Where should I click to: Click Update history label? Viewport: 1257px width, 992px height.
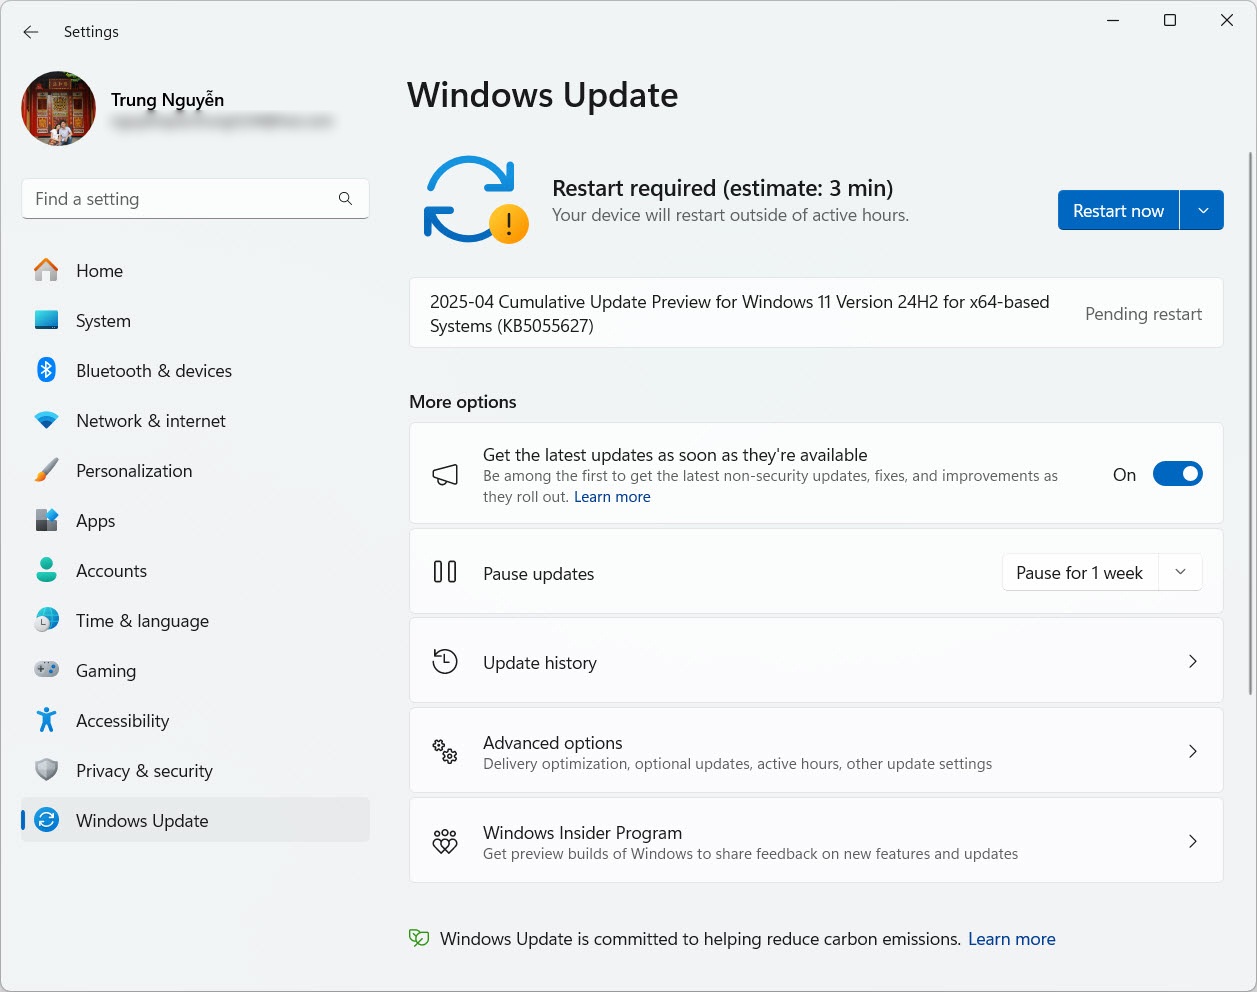[540, 663]
